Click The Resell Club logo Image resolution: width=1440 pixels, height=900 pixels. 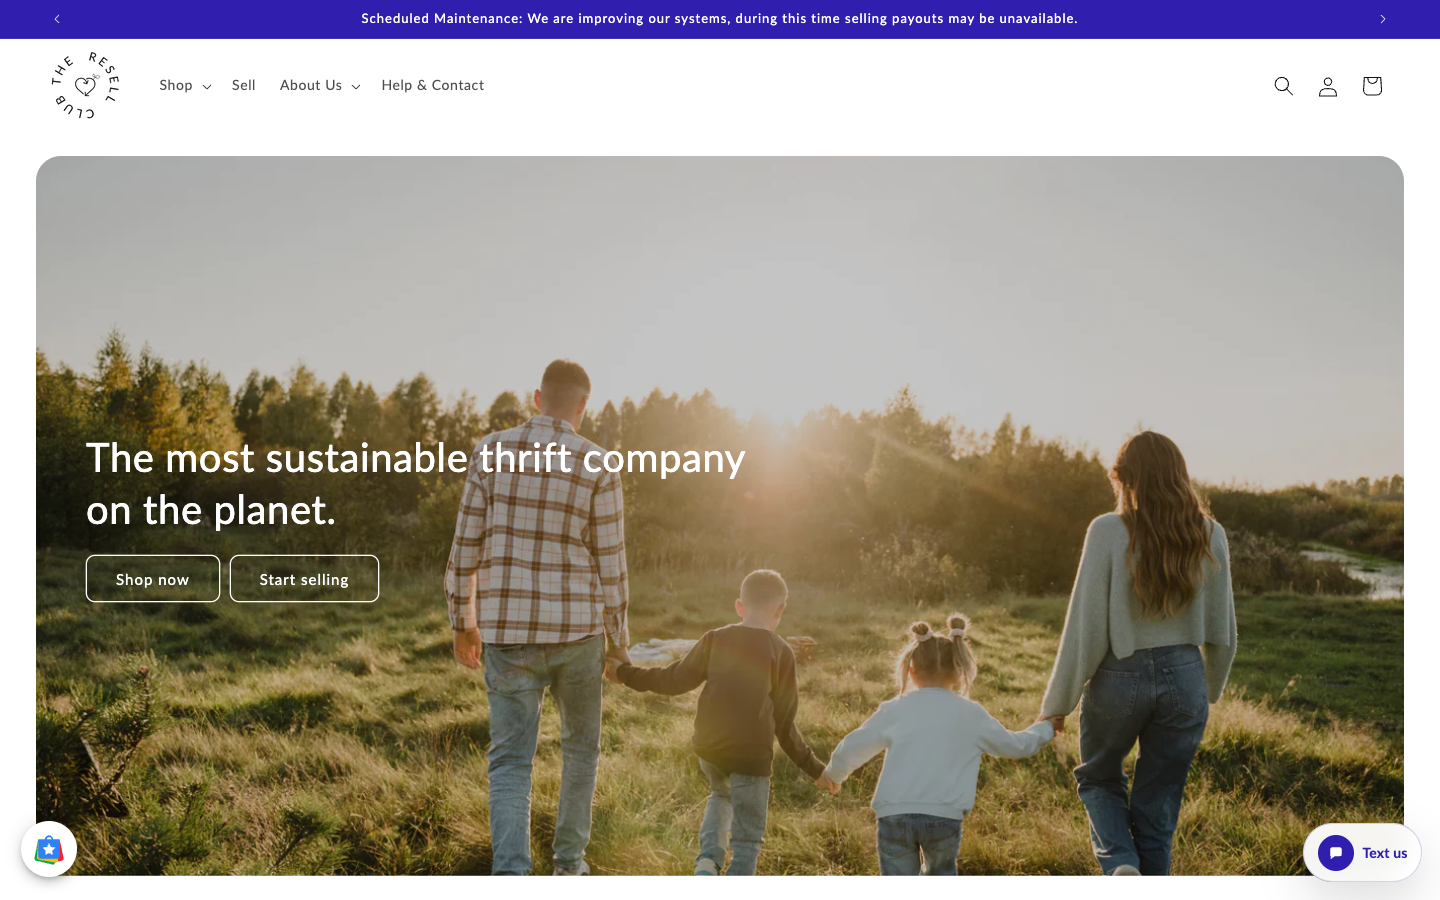(84, 85)
